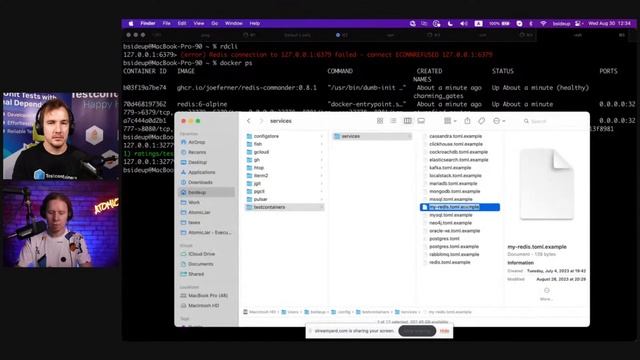640x360 pixels.
Task: Switch Finder to column view
Action: [407, 121]
